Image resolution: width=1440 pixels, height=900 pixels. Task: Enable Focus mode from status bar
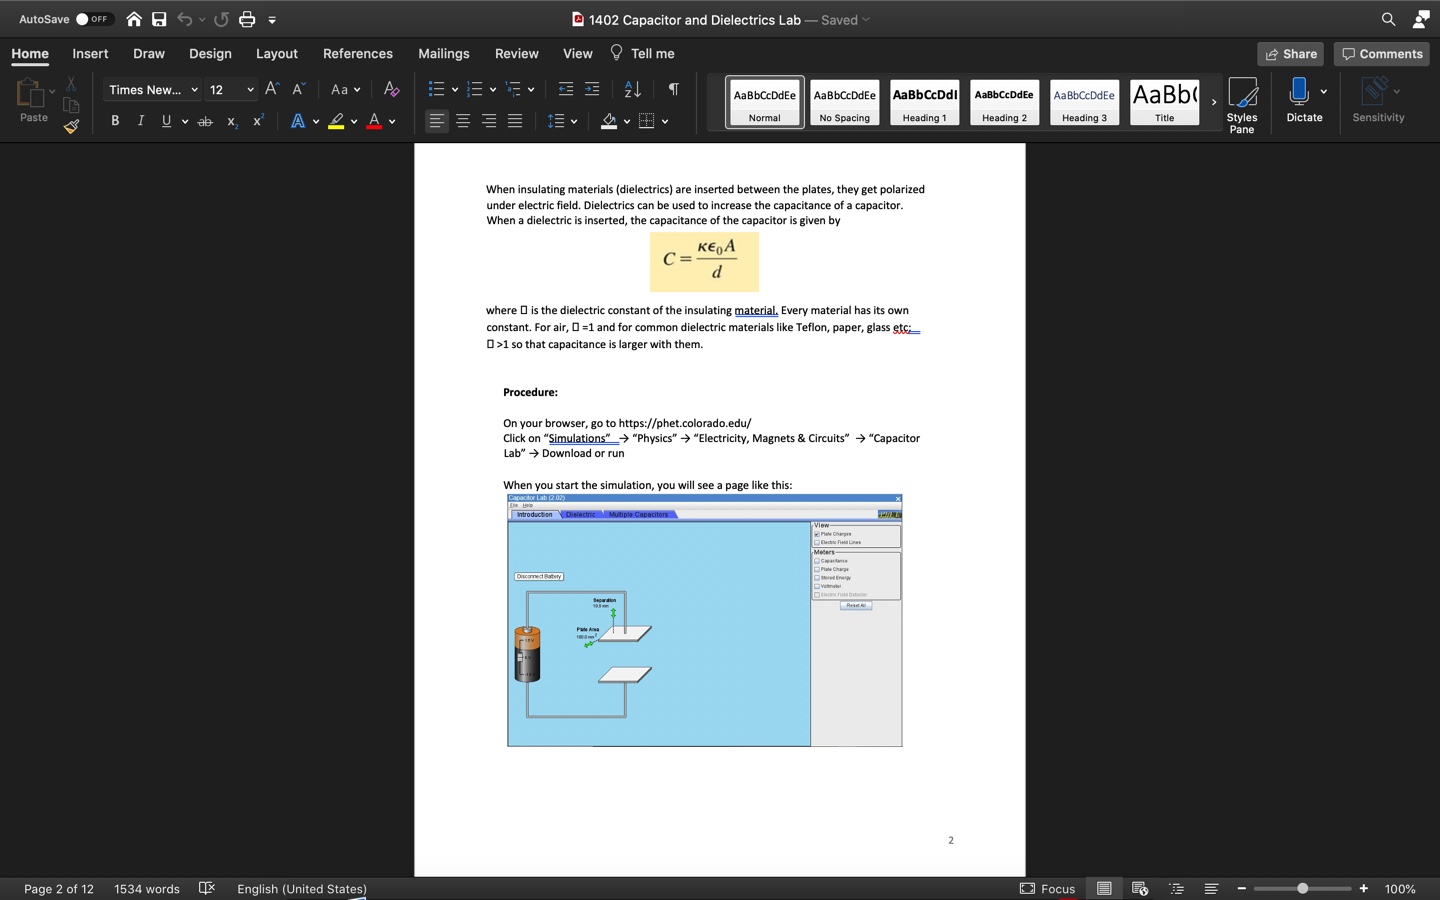click(x=1047, y=889)
